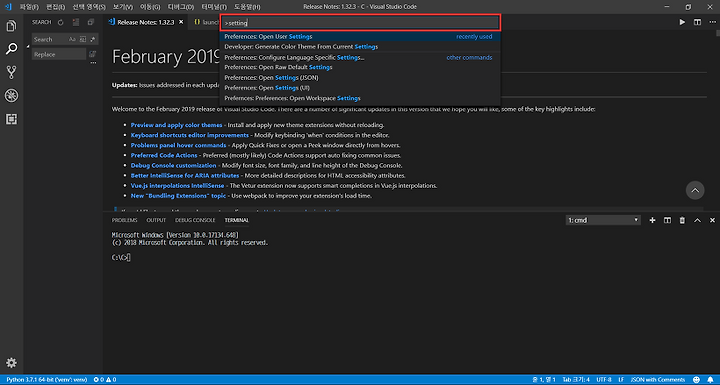The image size is (720, 385).
Task: Close the terminal panel
Action: [x=712, y=220]
